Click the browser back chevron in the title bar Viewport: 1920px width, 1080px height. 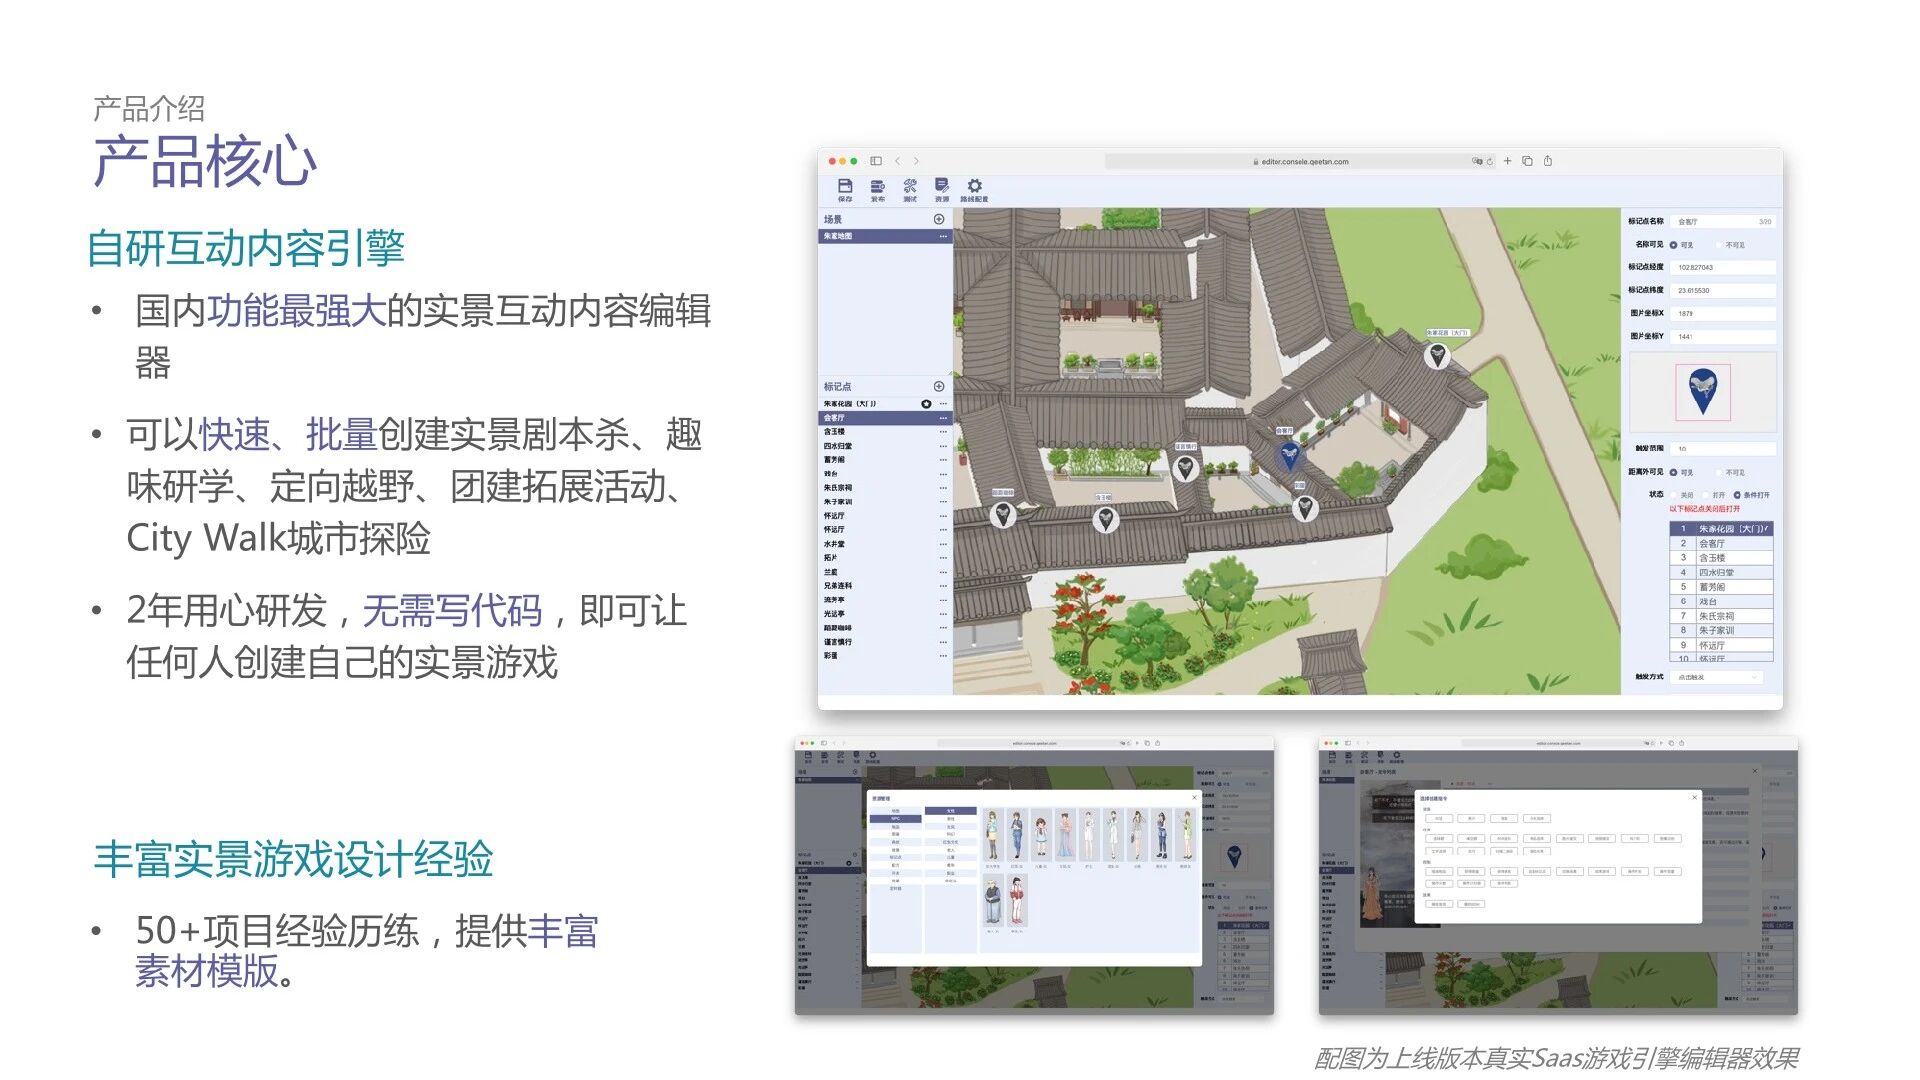(x=900, y=160)
